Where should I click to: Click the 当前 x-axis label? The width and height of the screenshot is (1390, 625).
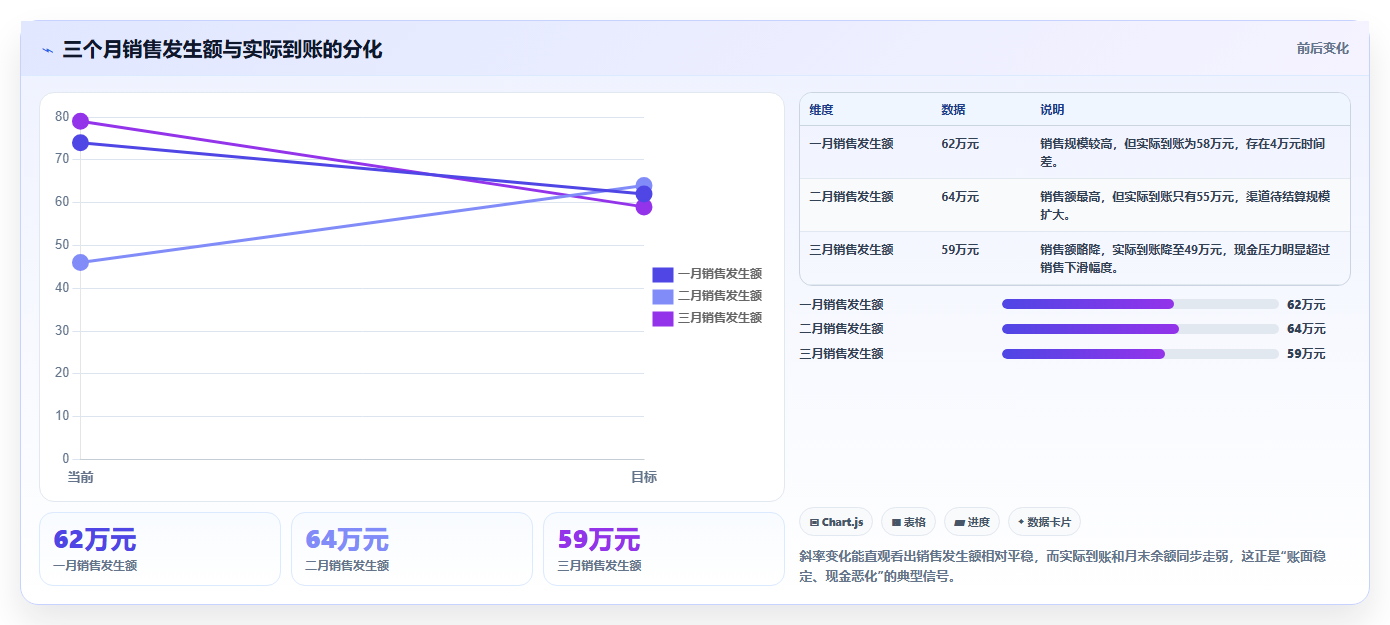pos(80,477)
